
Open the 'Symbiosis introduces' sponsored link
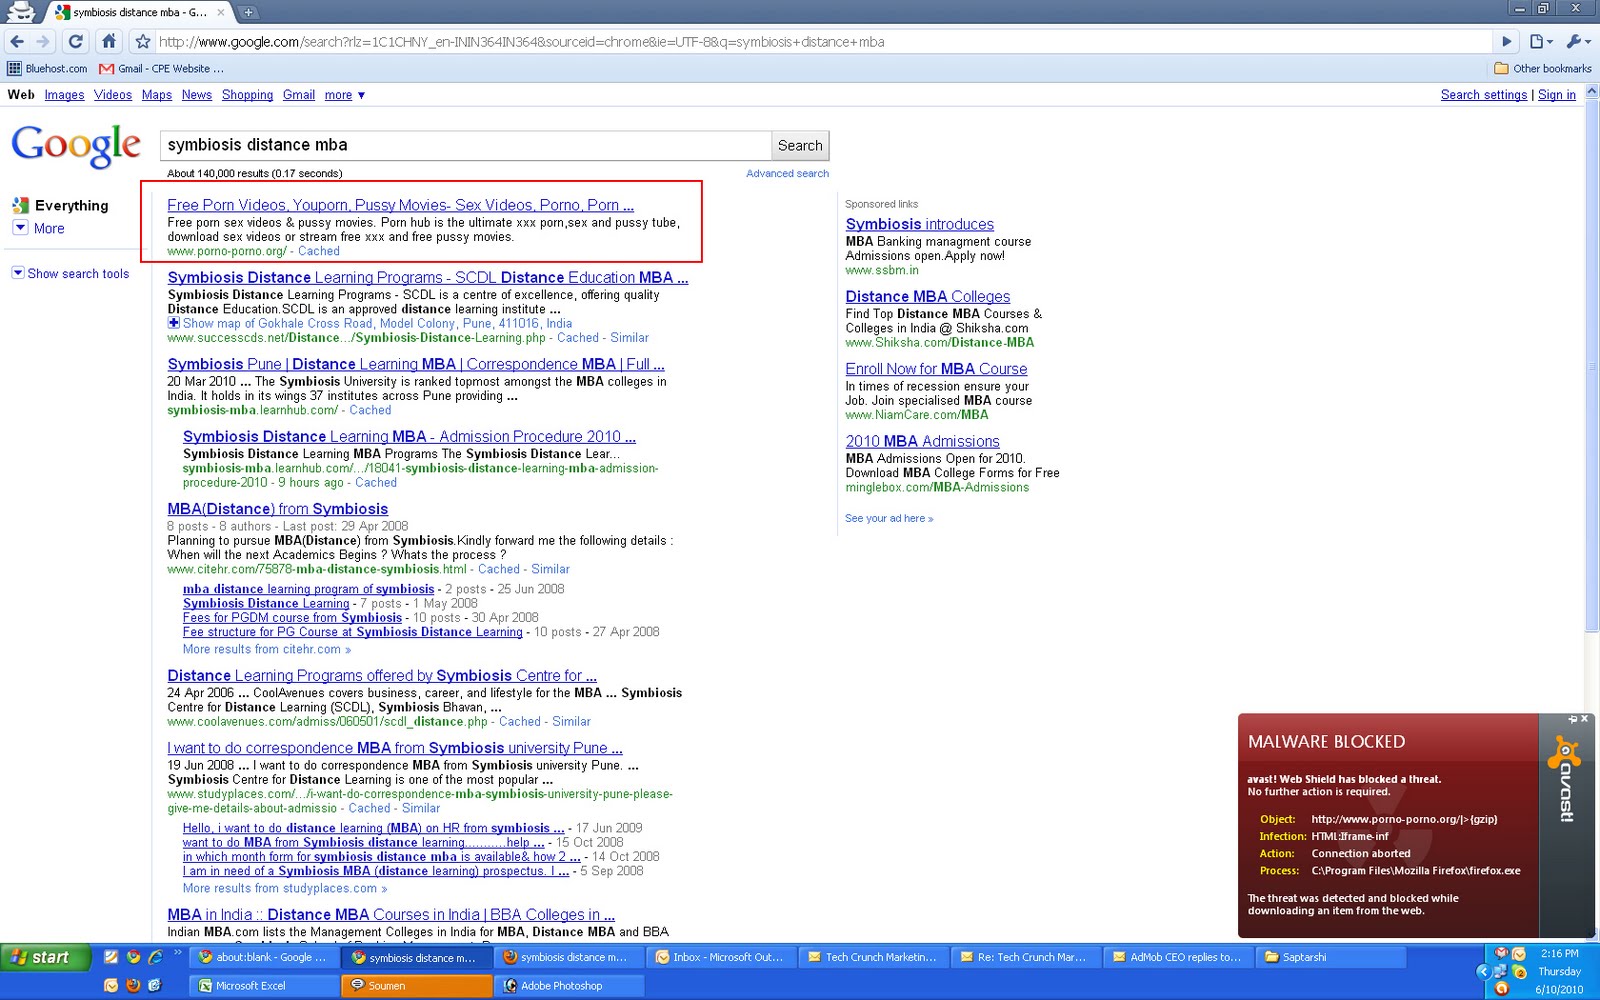tap(920, 224)
